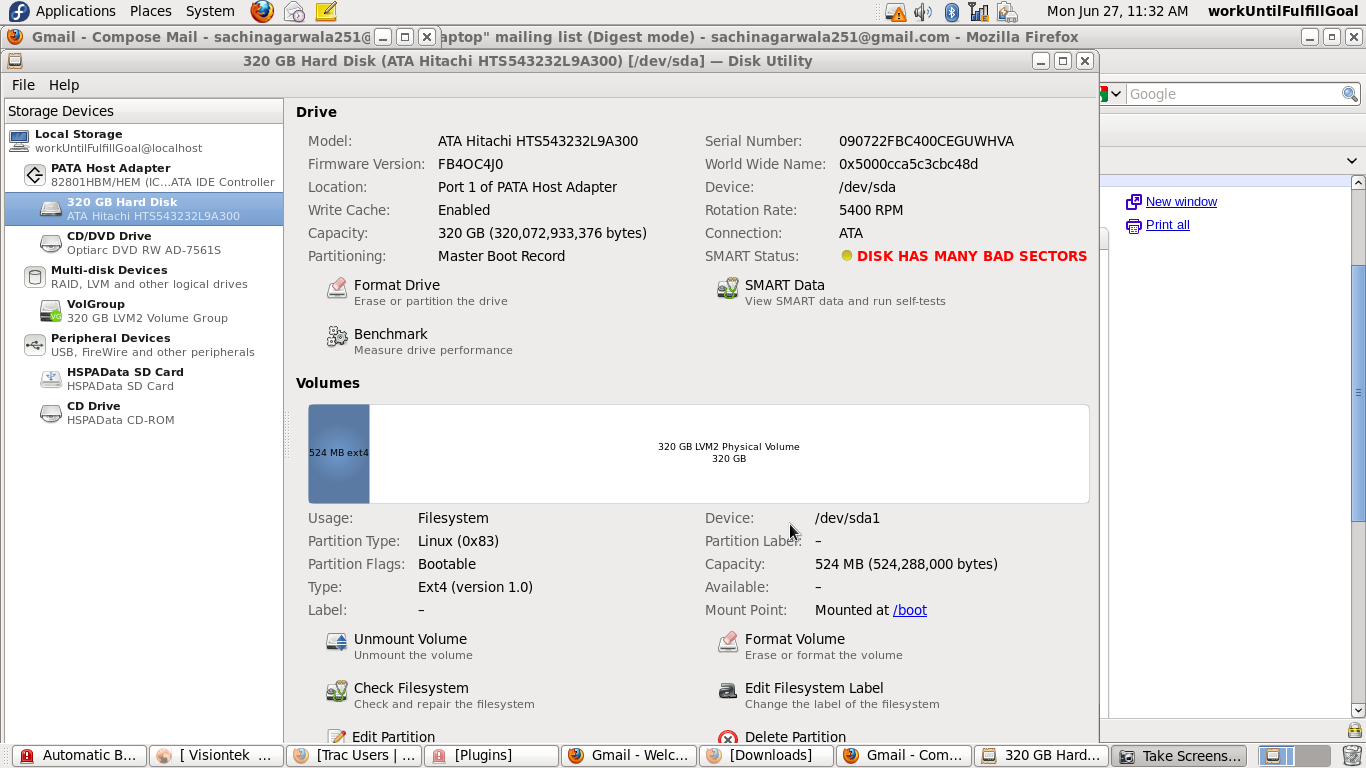This screenshot has height=768, width=1366.
Task: Click the New window icon in Firefox
Action: click(1134, 202)
